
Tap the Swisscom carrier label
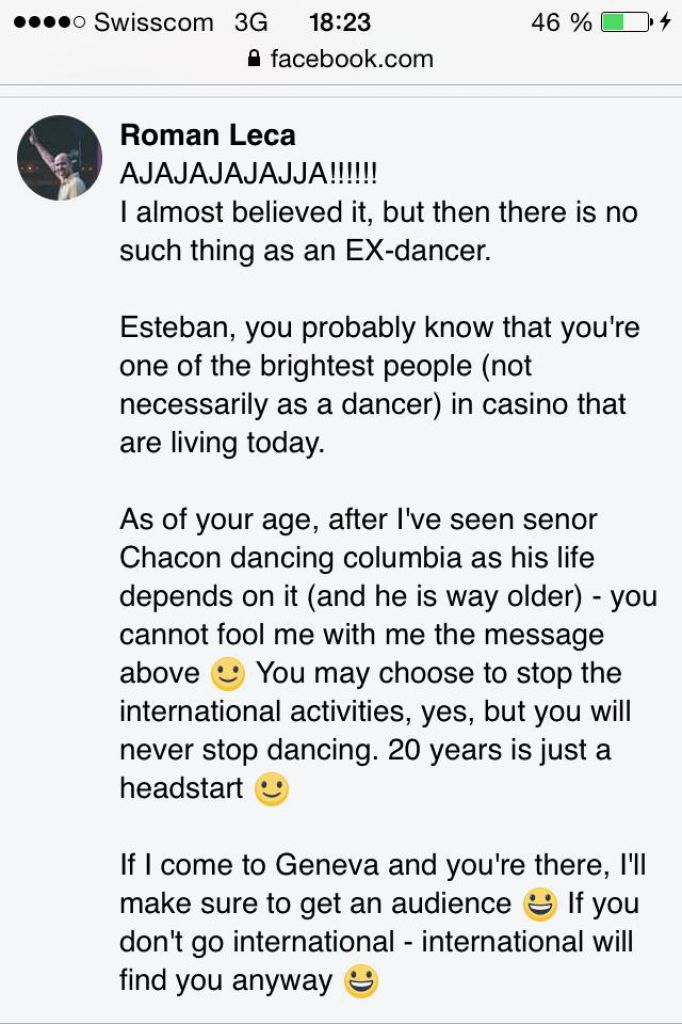(153, 22)
